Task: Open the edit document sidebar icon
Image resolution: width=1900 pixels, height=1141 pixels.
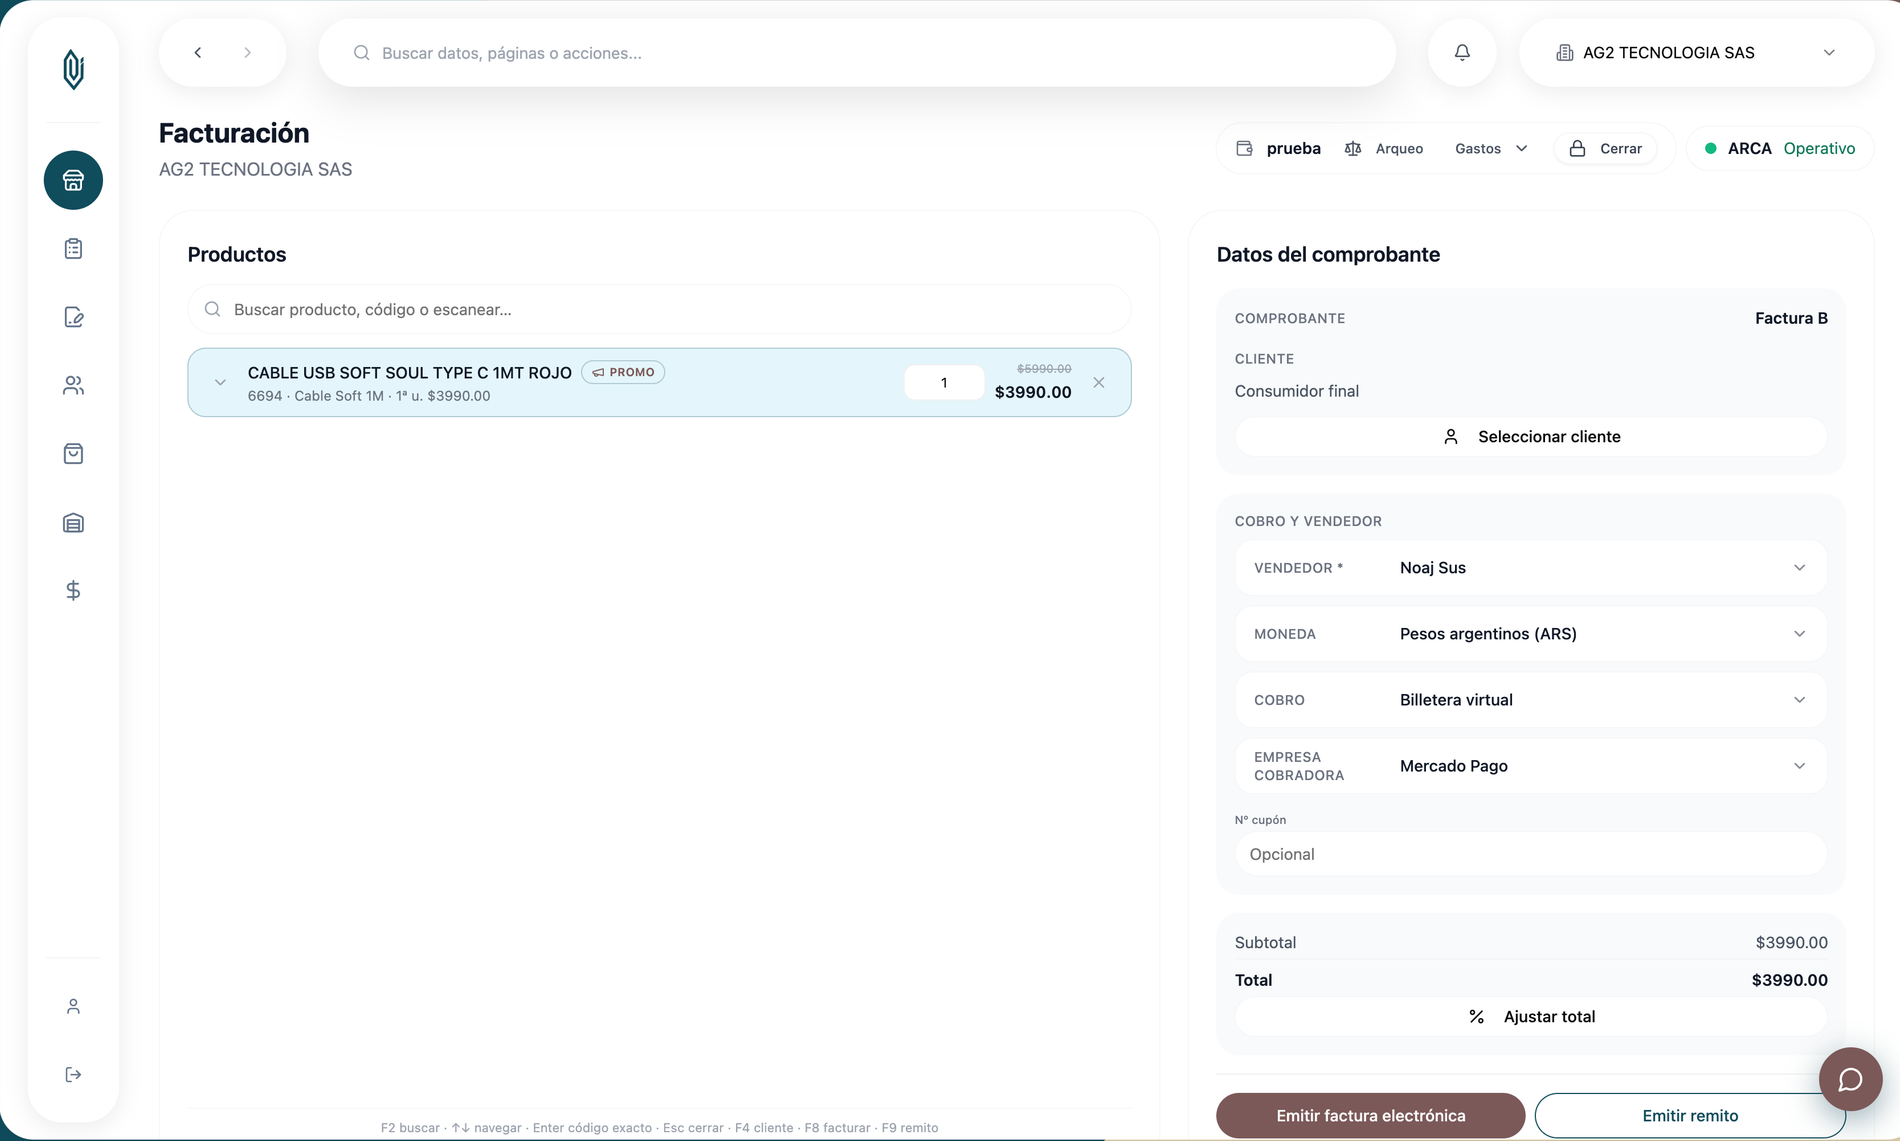Action: pyautogui.click(x=73, y=317)
